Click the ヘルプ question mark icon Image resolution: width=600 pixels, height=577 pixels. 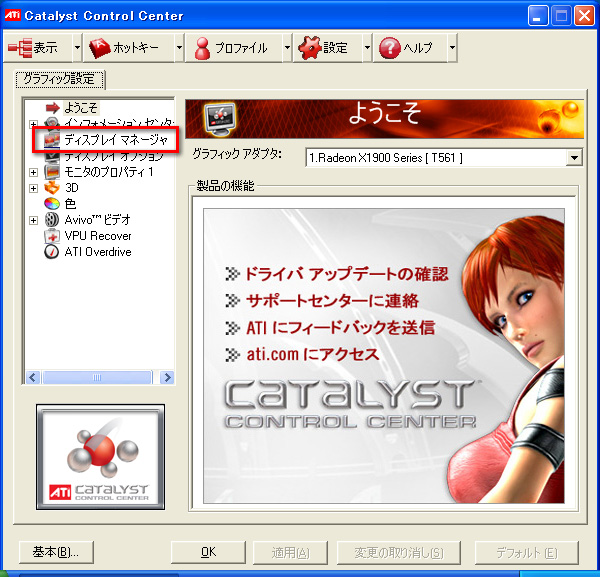(390, 48)
